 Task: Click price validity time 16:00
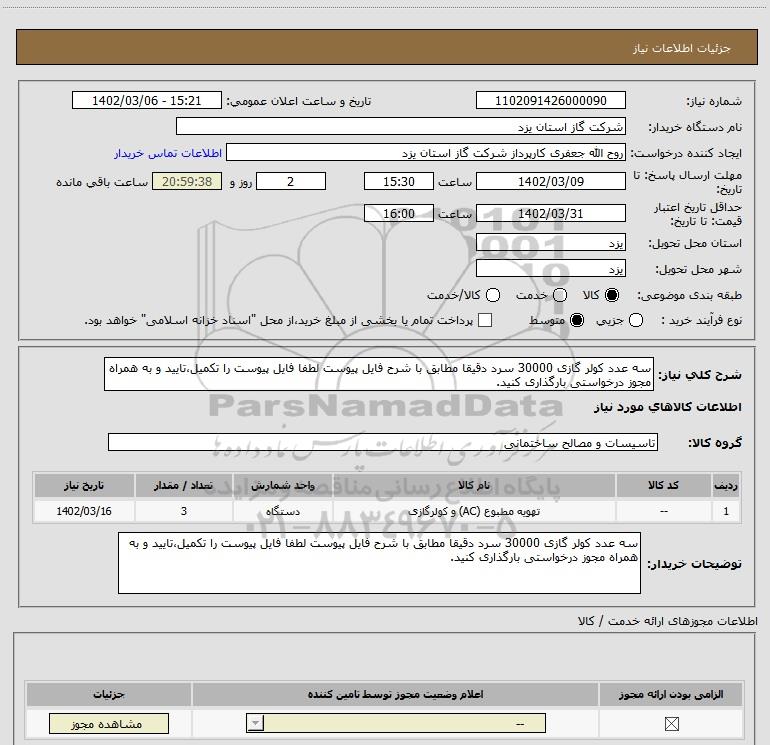(399, 214)
